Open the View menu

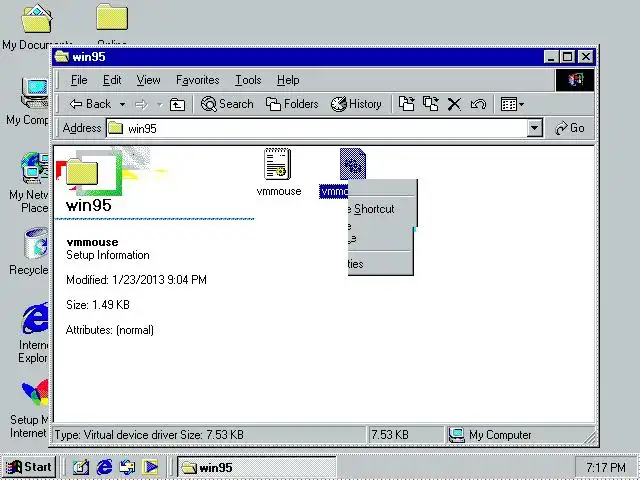(148, 80)
